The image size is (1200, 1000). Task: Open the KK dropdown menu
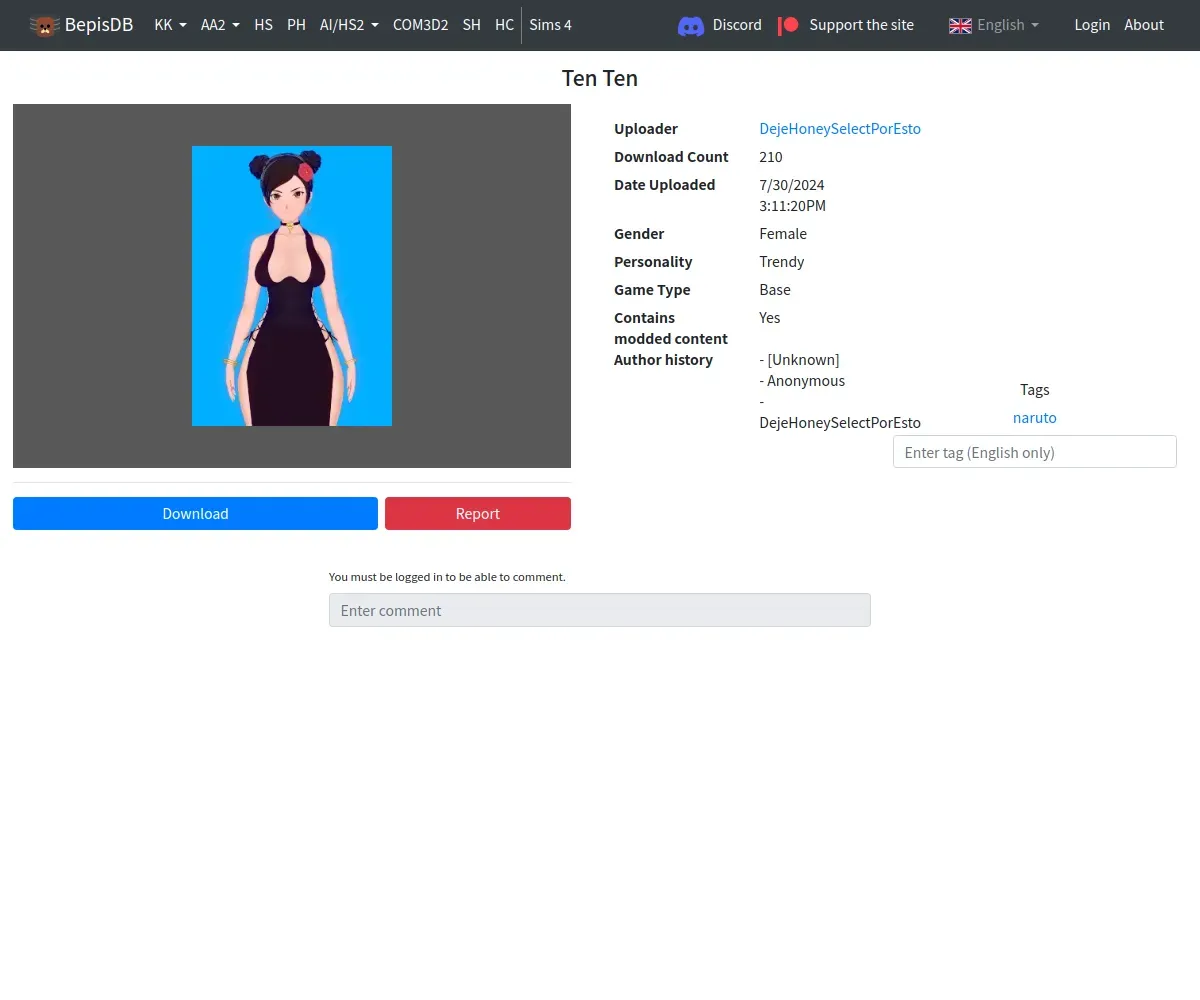(170, 25)
